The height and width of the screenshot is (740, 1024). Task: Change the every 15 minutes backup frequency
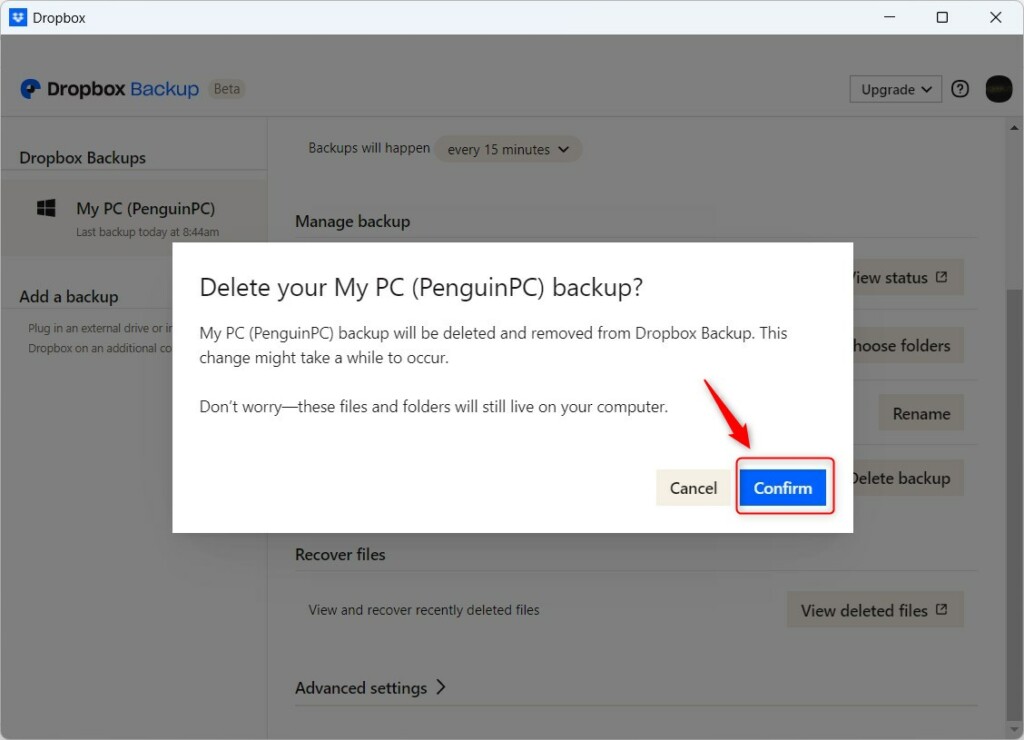pyautogui.click(x=507, y=150)
